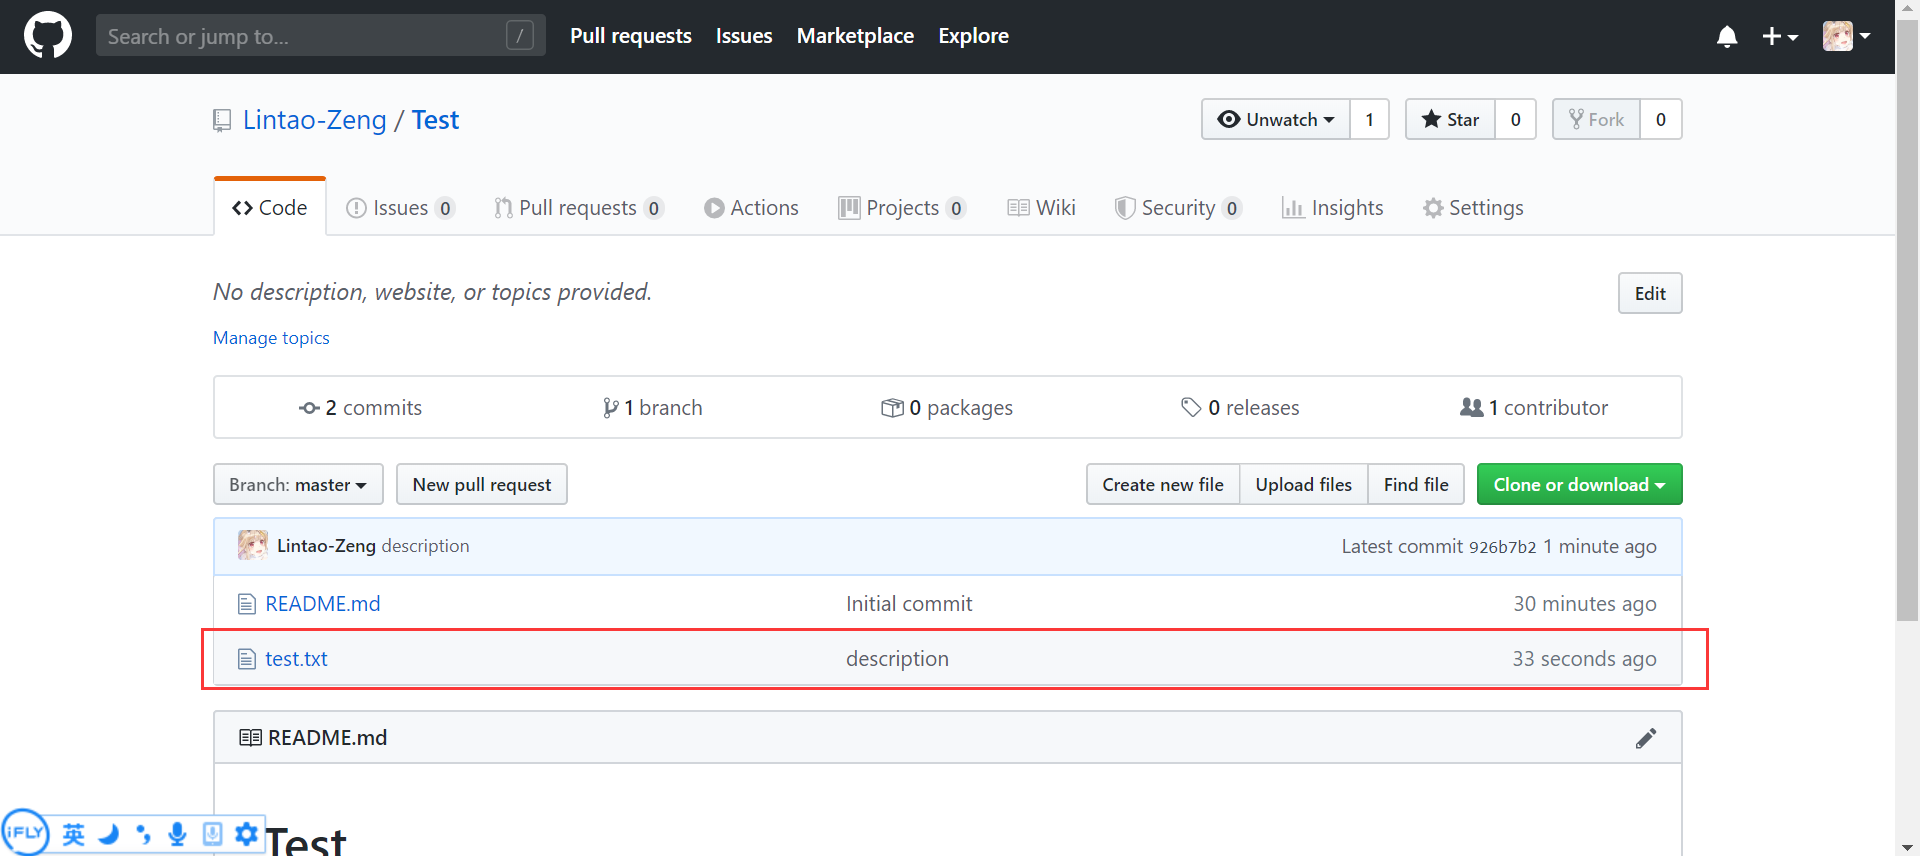View the 1 branch list
This screenshot has width=1920, height=856.
point(652,407)
